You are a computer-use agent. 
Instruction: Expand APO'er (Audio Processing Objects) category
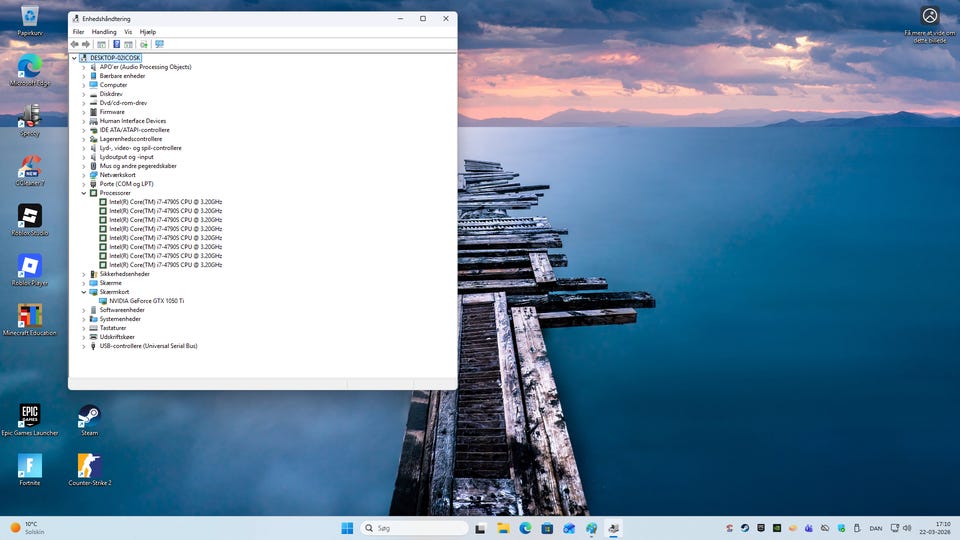[84, 67]
